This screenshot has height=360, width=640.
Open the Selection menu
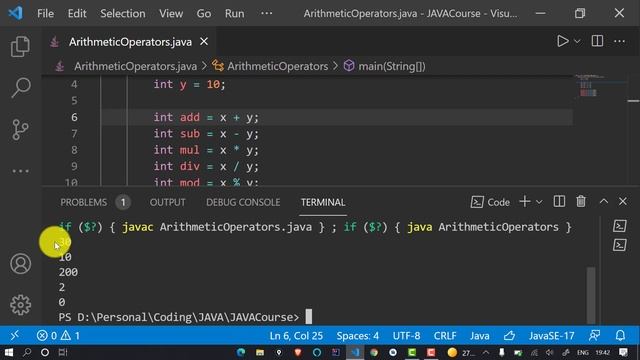tap(122, 13)
